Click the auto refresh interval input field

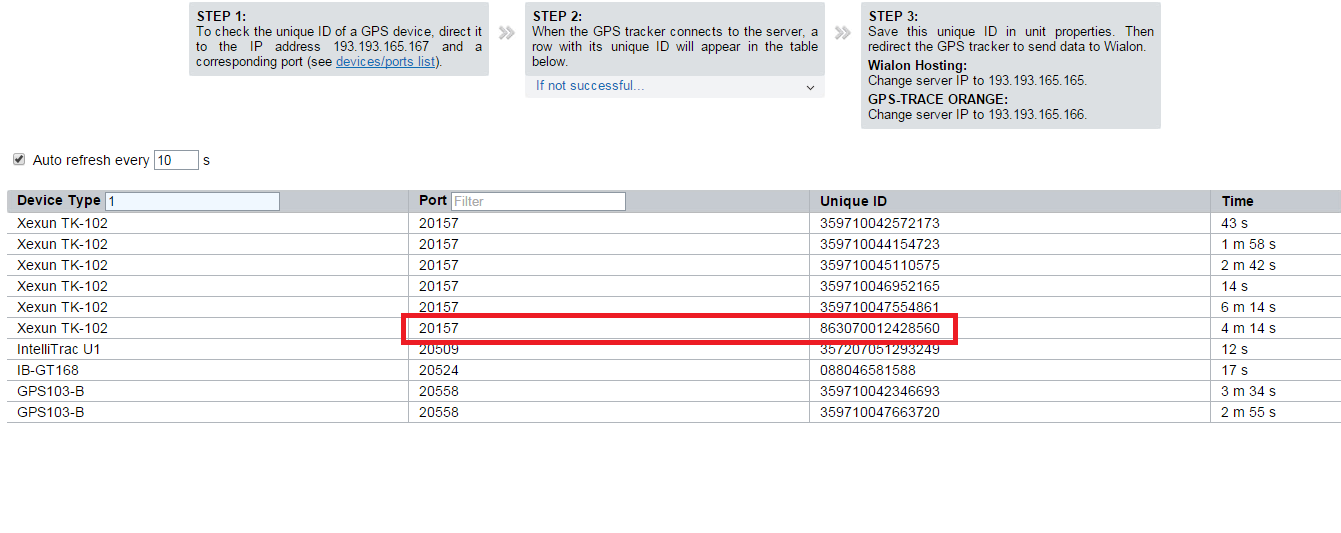[x=176, y=160]
